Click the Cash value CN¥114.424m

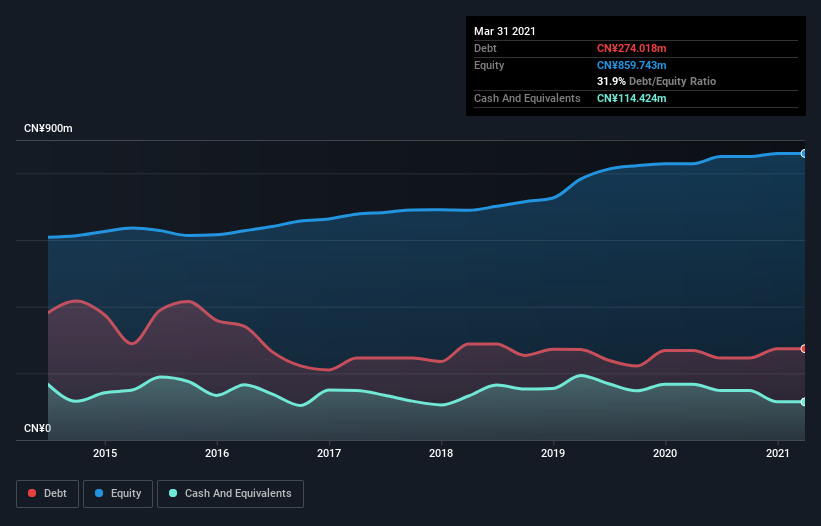pos(631,98)
